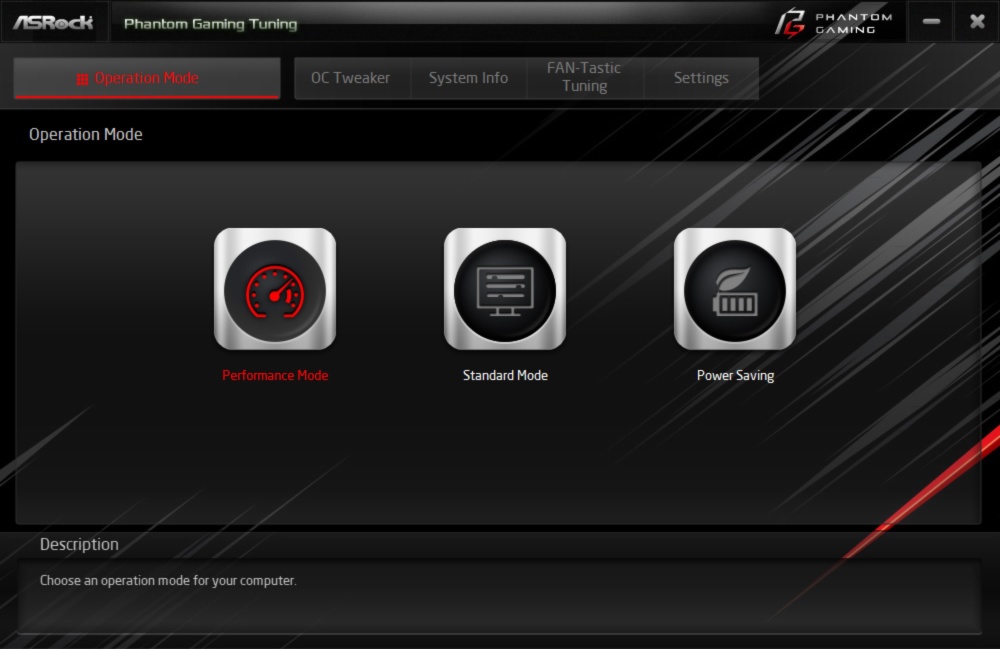The image size is (1000, 649).
Task: Click the red grid icon on Operation Mode tab
Action: (82, 79)
